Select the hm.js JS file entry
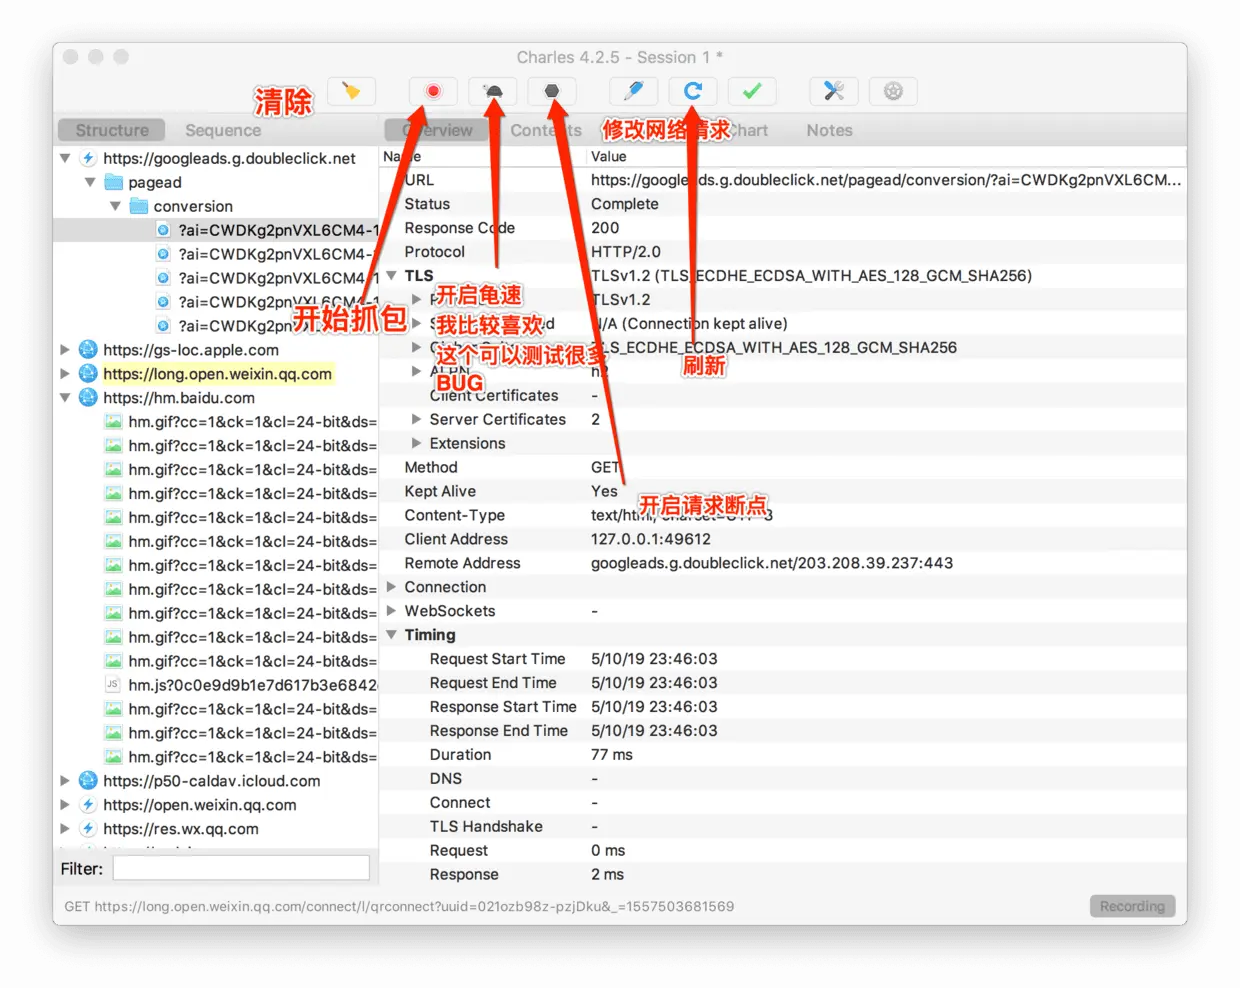1240x988 pixels. [240, 685]
